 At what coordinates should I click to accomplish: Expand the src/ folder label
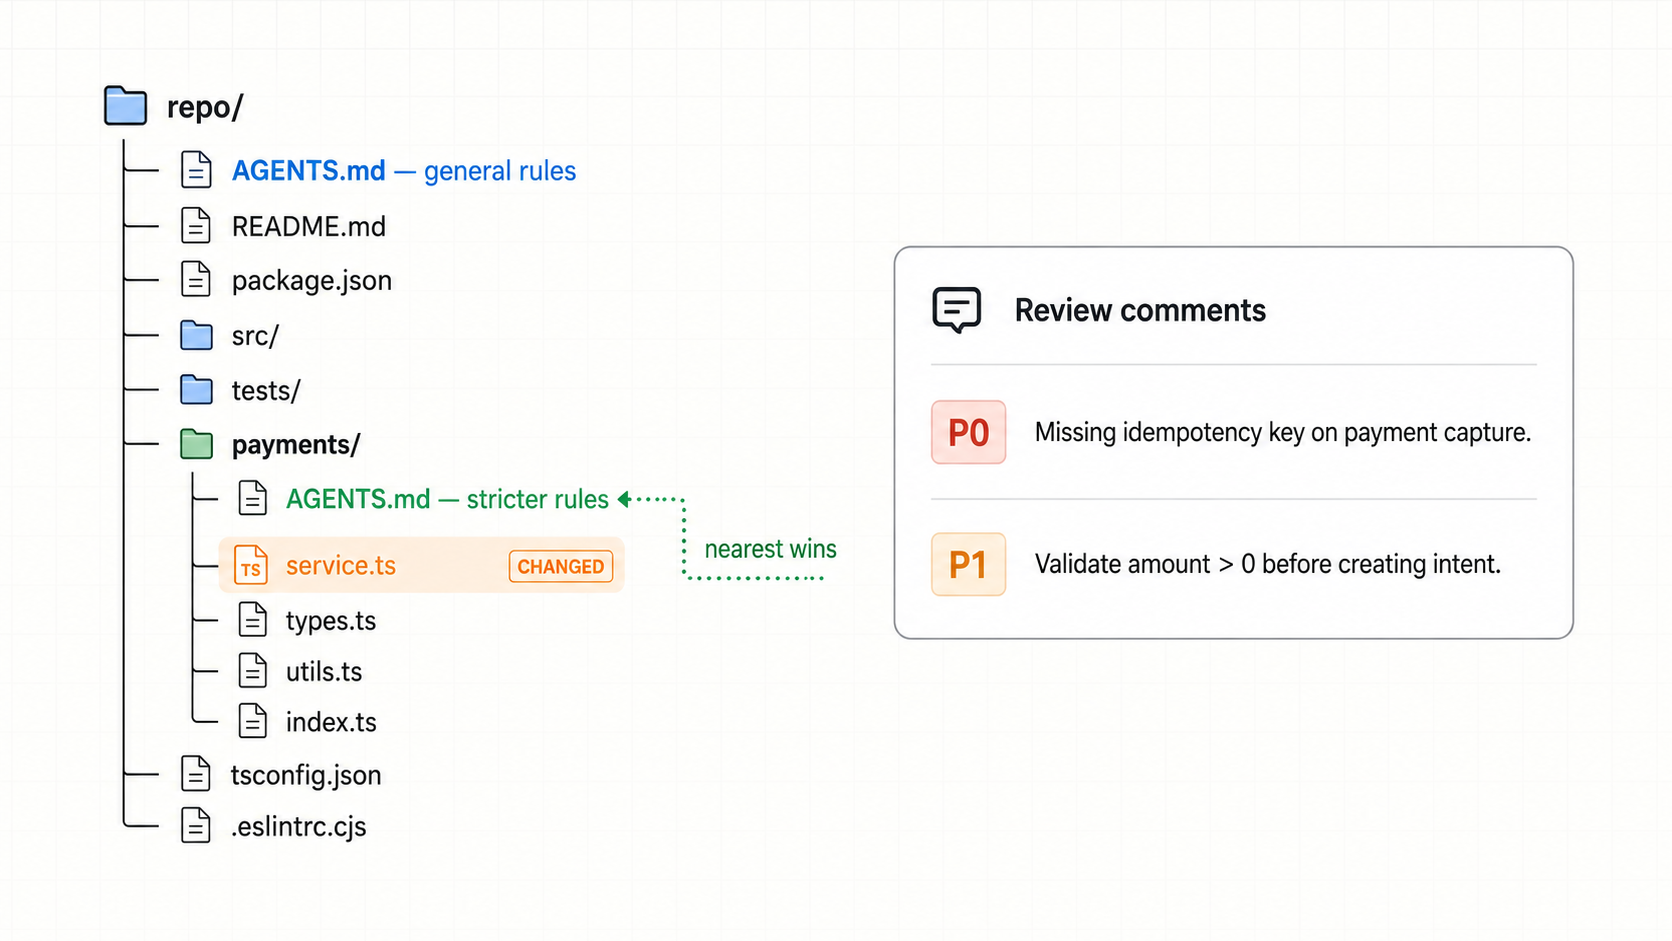pos(255,336)
